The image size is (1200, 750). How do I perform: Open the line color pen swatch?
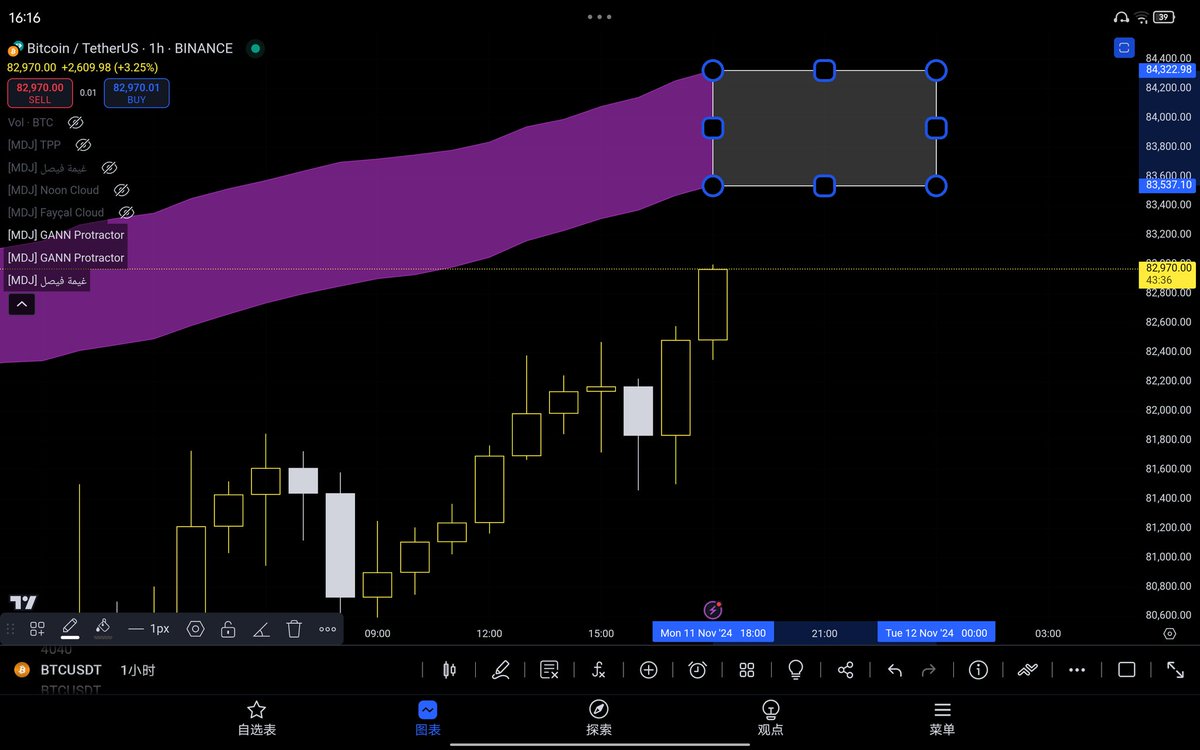70,629
